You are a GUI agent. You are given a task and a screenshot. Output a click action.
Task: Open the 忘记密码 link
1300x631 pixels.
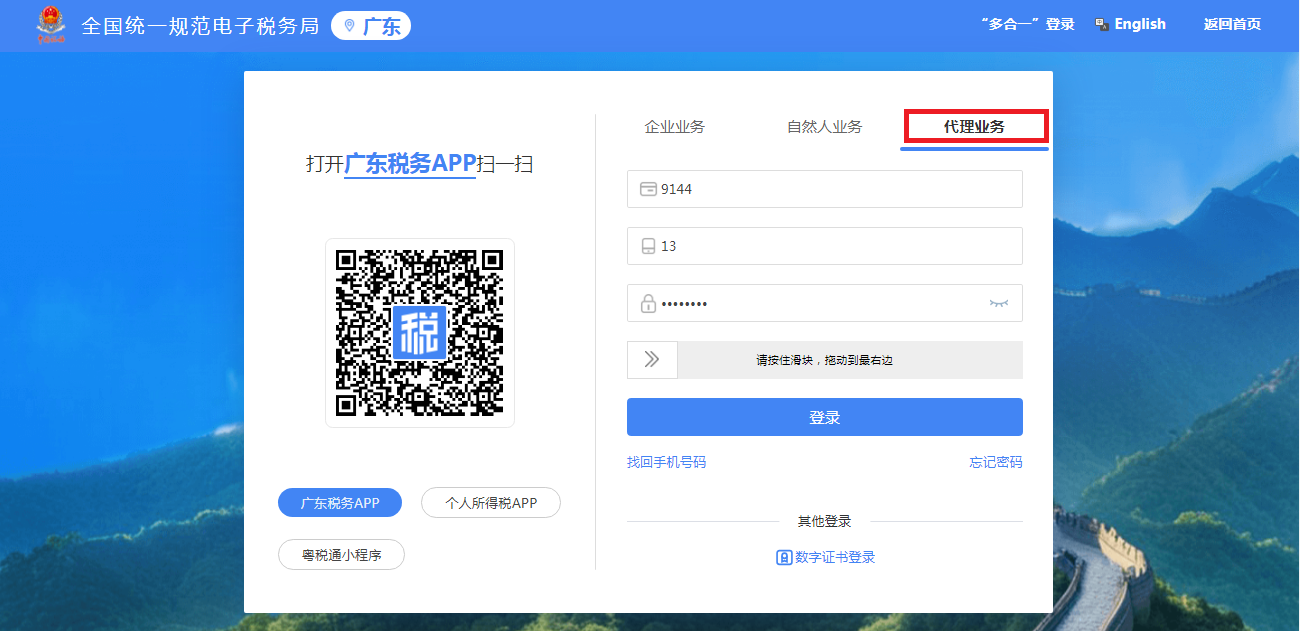pyautogui.click(x=996, y=462)
